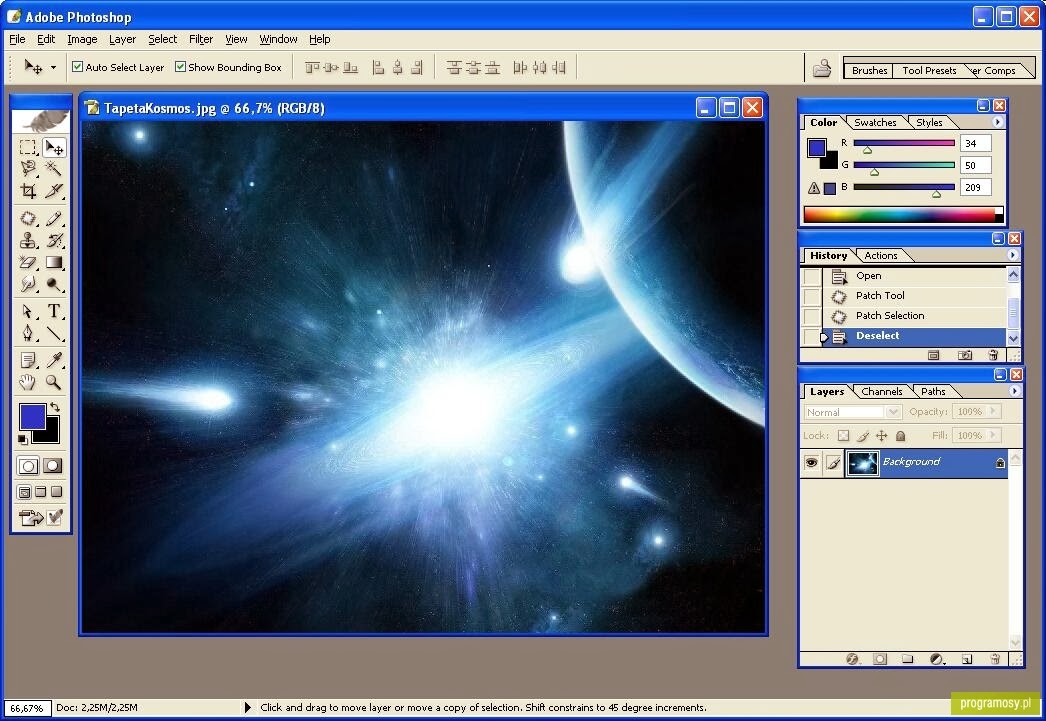The height and width of the screenshot is (721, 1046).
Task: Toggle history brush source for Patch Tool state
Action: coord(811,296)
